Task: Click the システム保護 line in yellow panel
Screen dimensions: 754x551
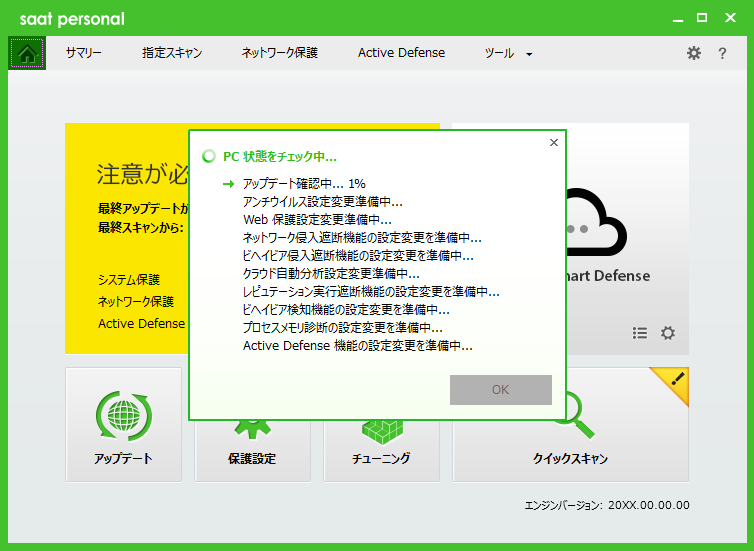Action: (129, 280)
